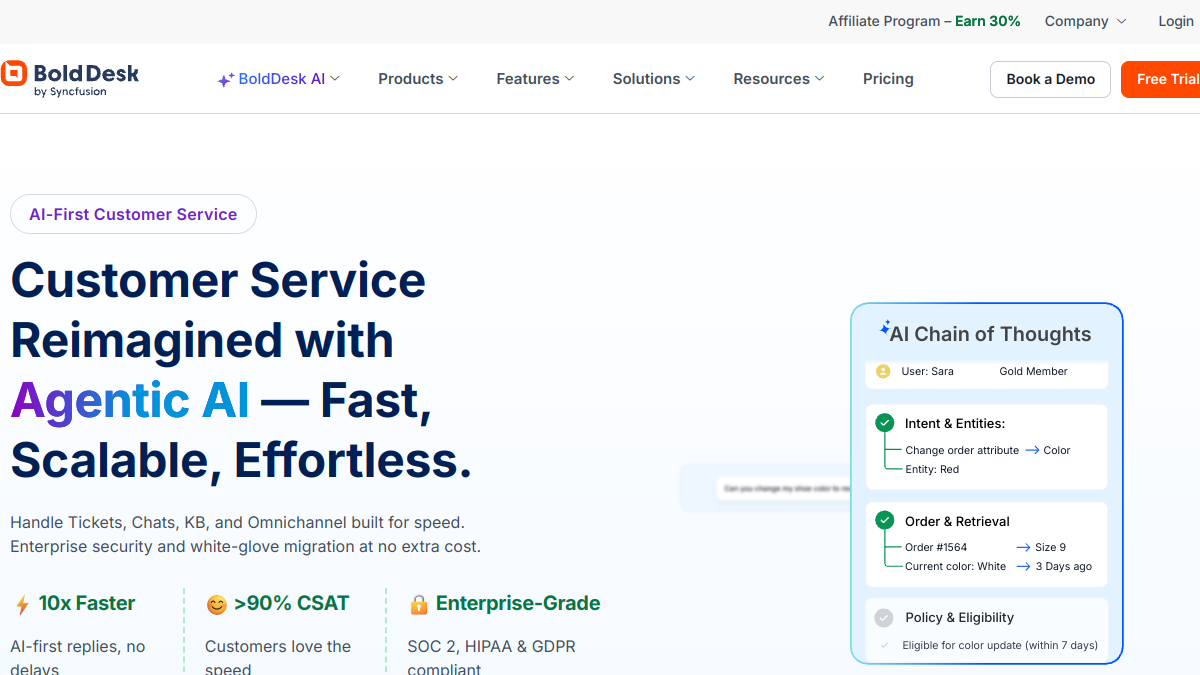The image size is (1200, 675).
Task: Click the BoldDesk logo icon
Action: tap(13, 74)
